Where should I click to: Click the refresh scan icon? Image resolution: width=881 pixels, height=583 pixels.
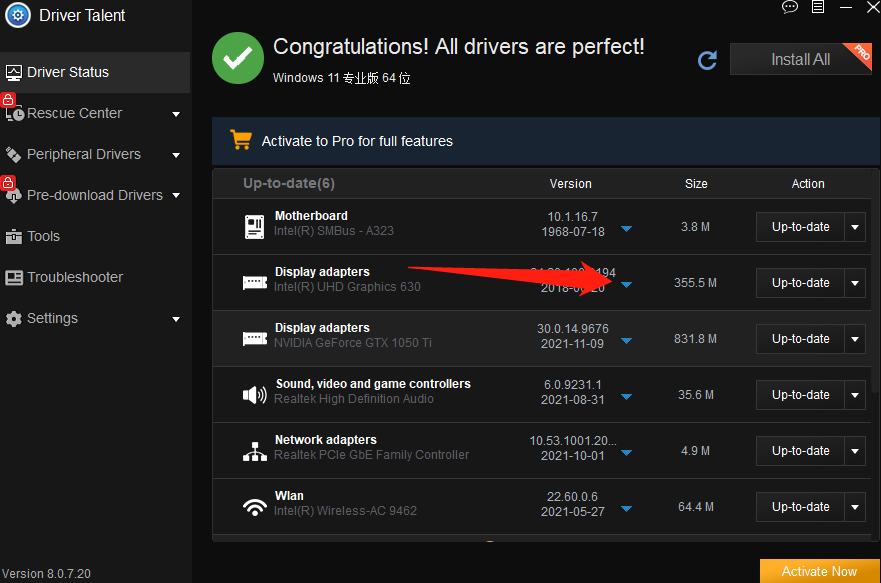coord(707,60)
